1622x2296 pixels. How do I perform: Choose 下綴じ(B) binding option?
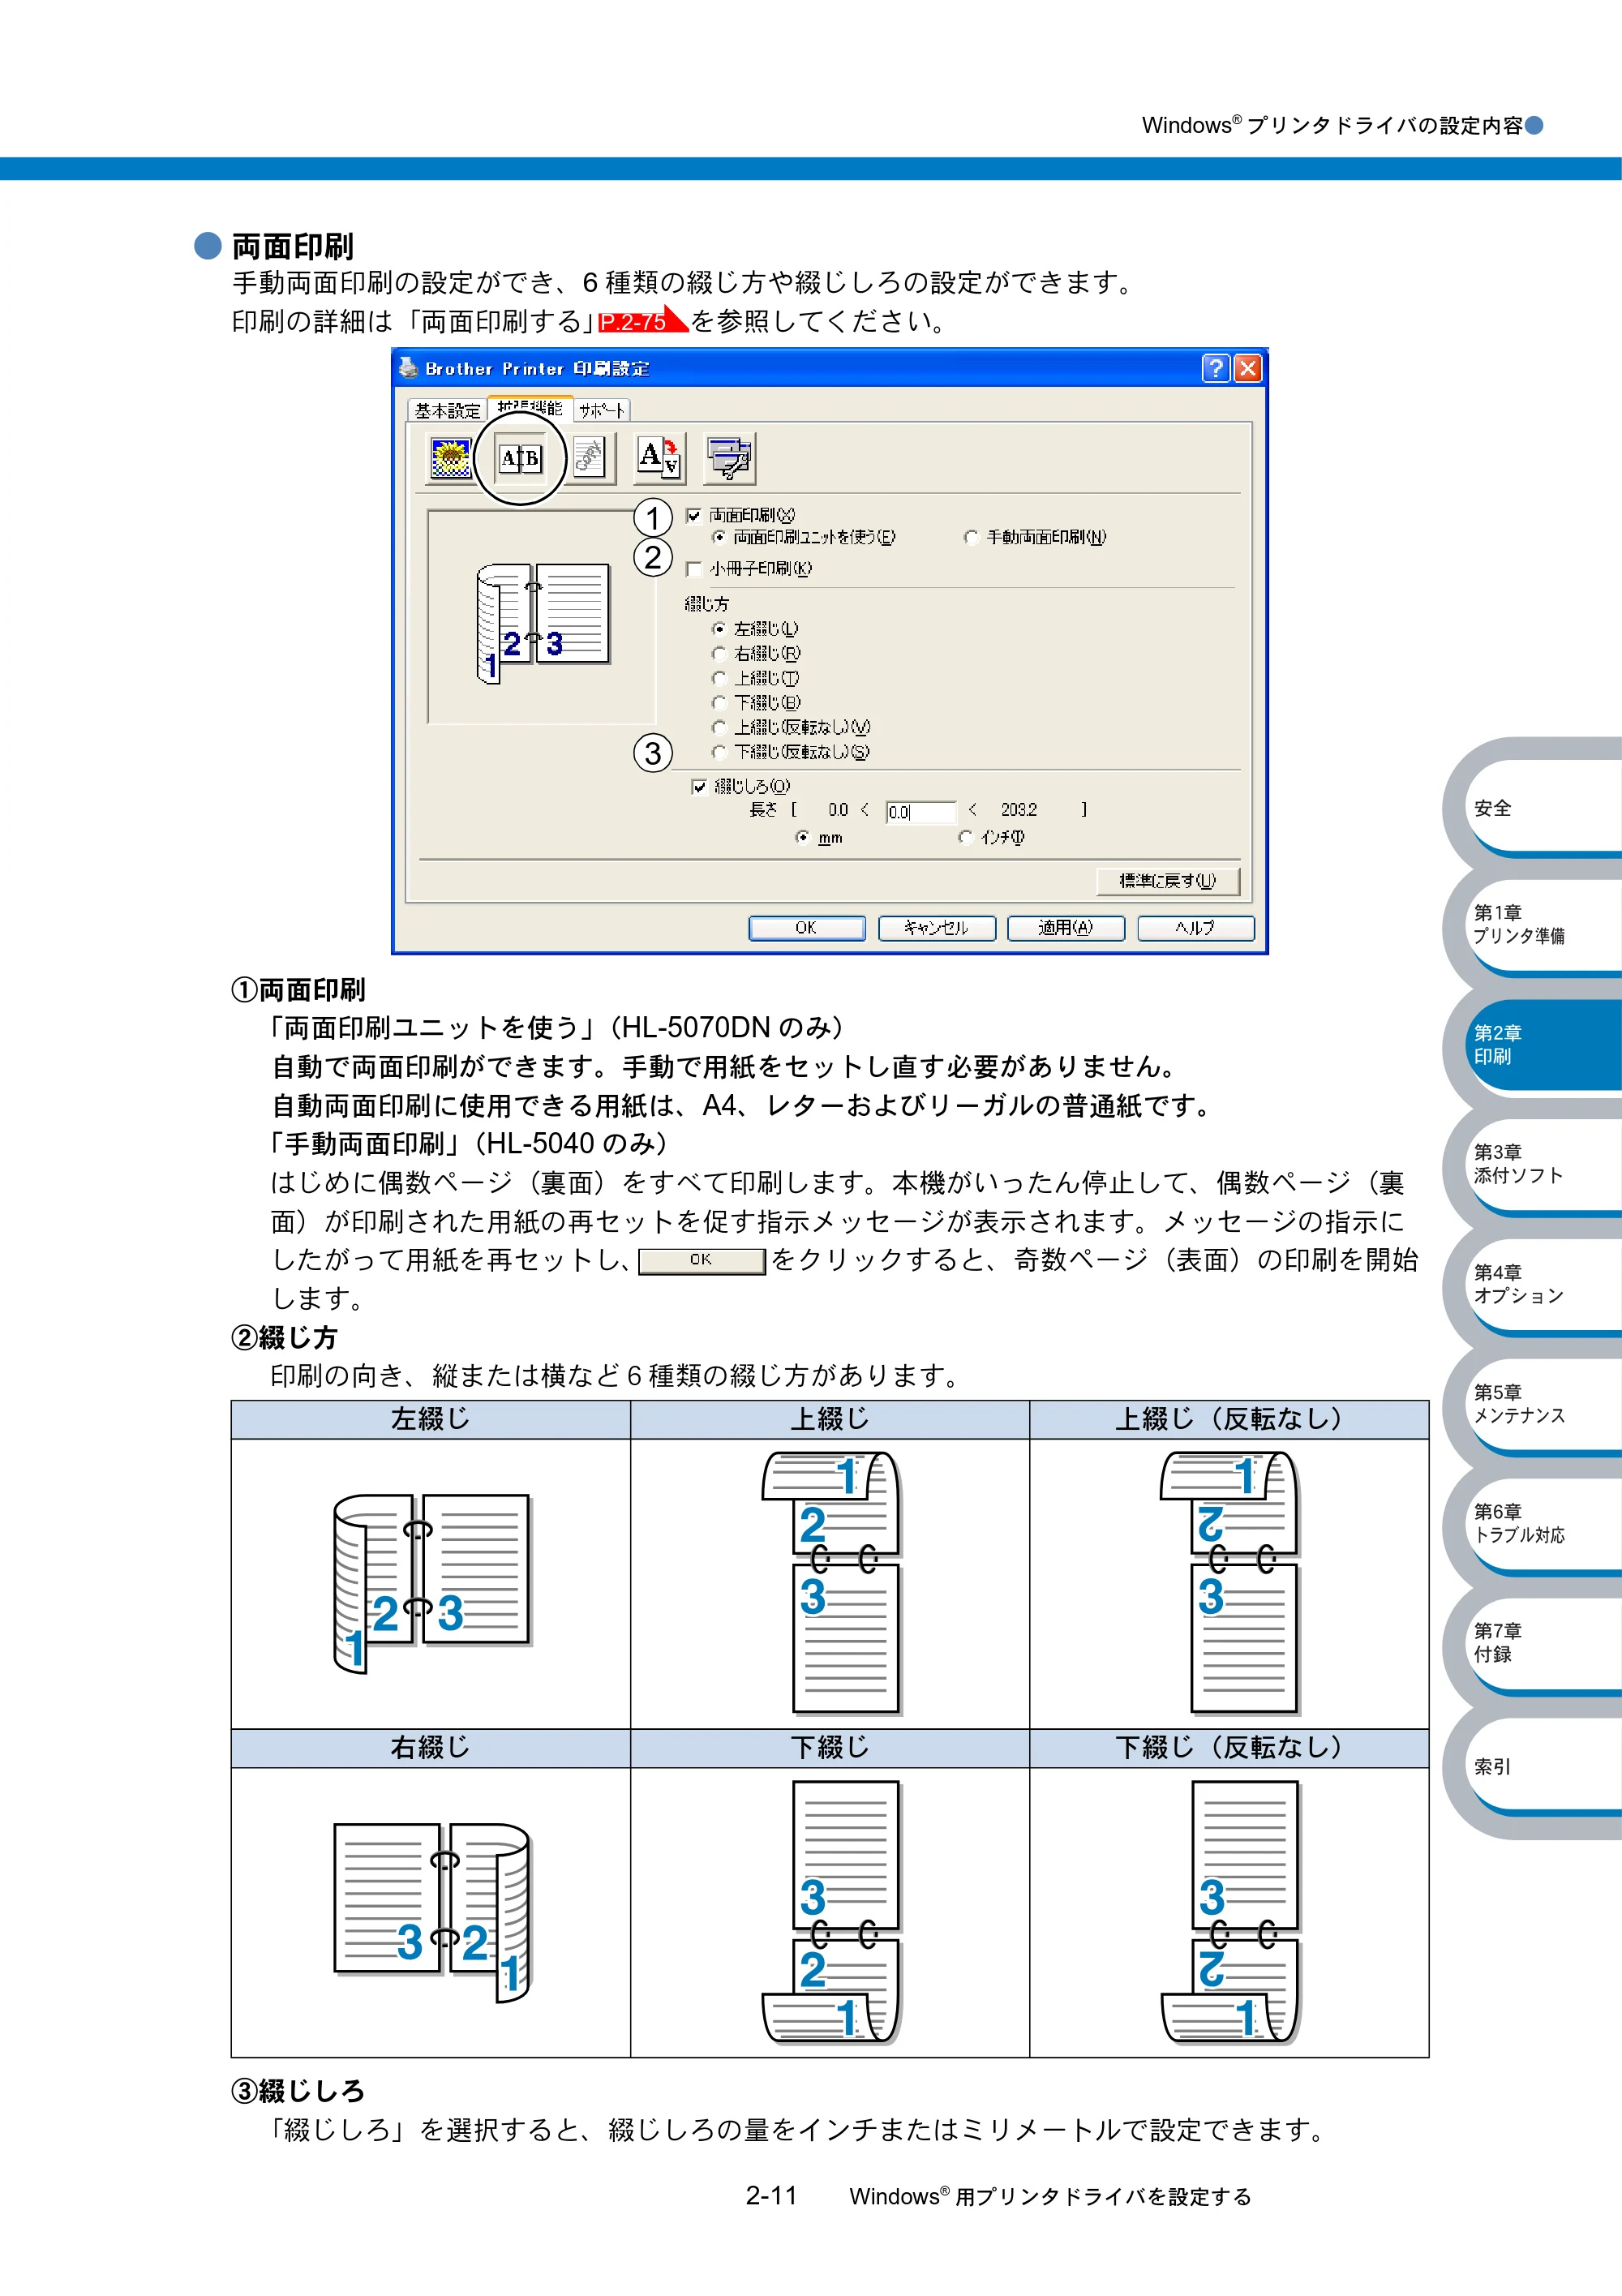(718, 703)
